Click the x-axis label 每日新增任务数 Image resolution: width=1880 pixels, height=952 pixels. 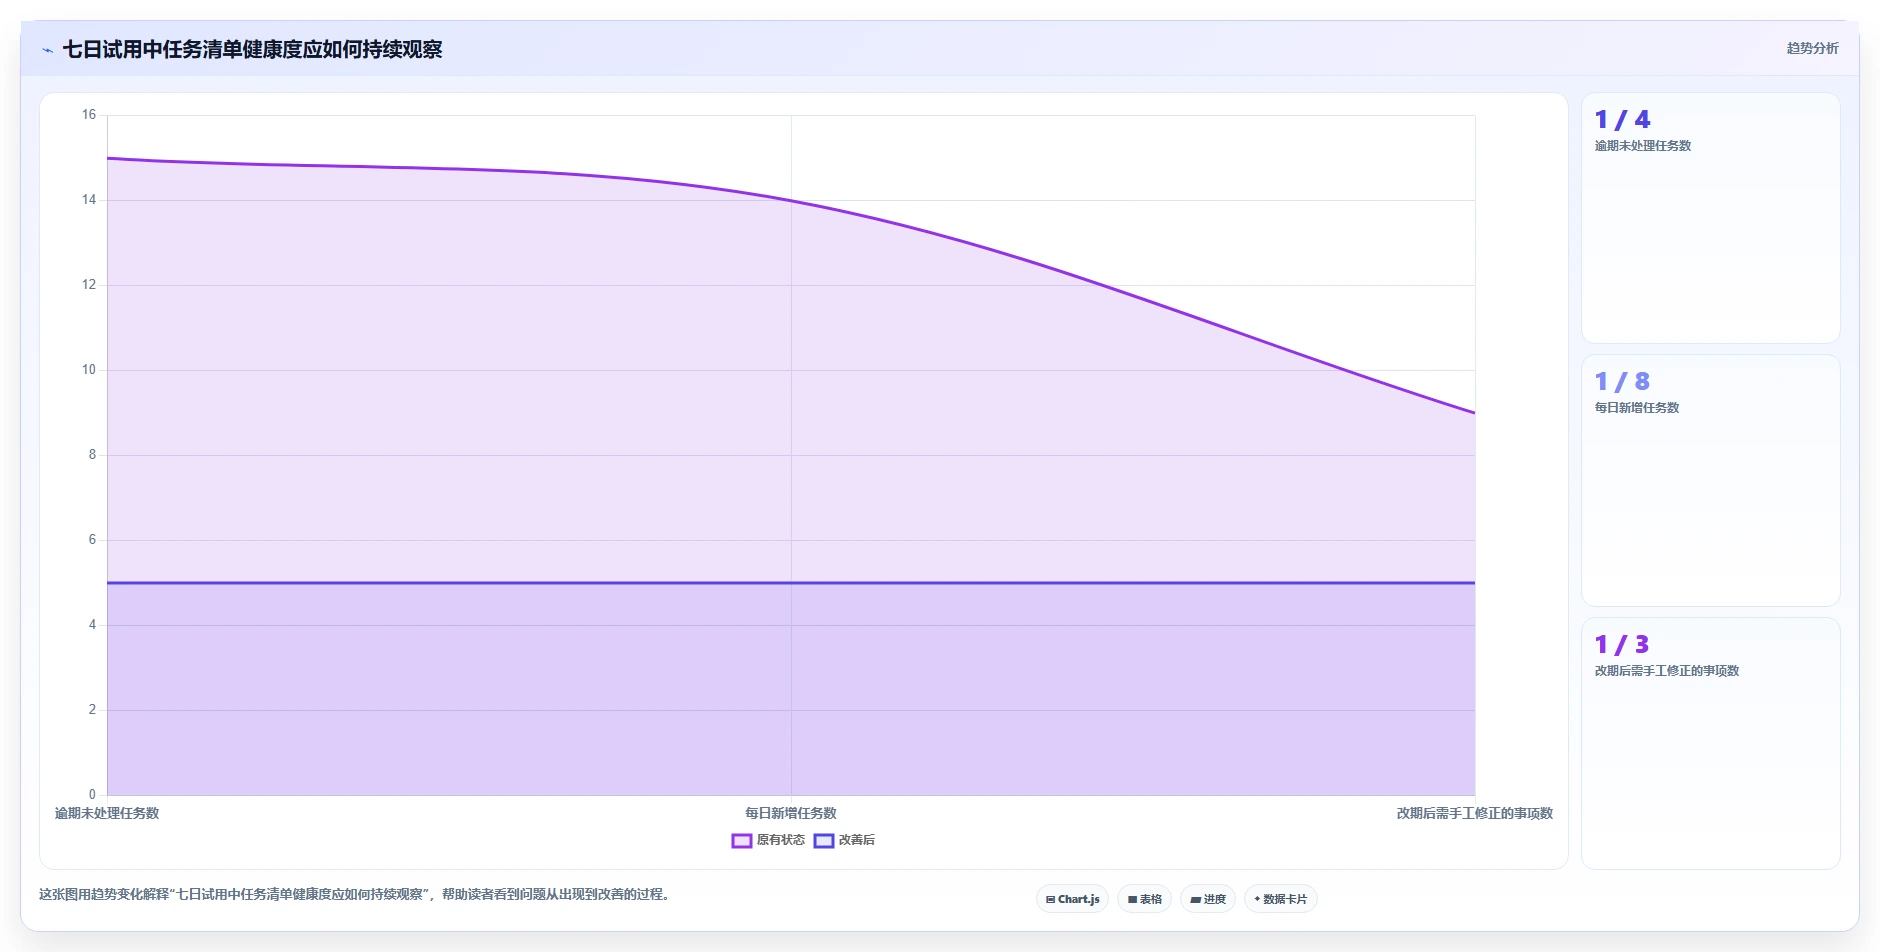(x=791, y=813)
